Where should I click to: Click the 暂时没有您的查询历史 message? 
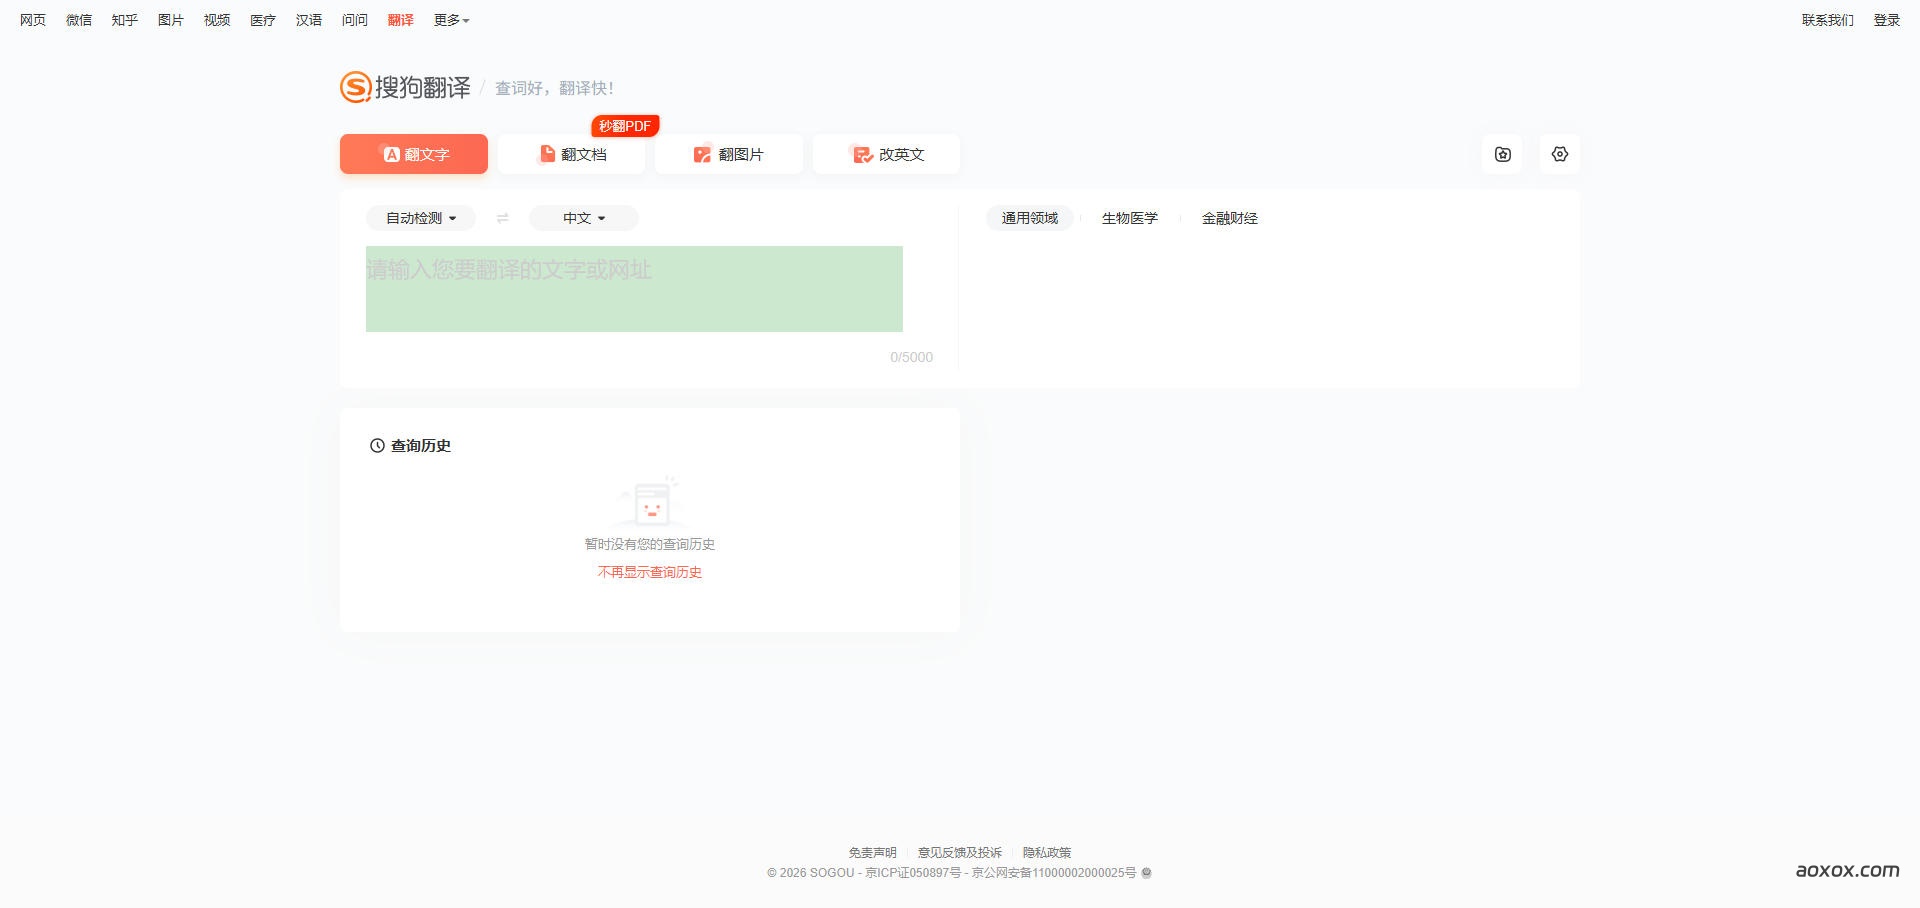[650, 544]
